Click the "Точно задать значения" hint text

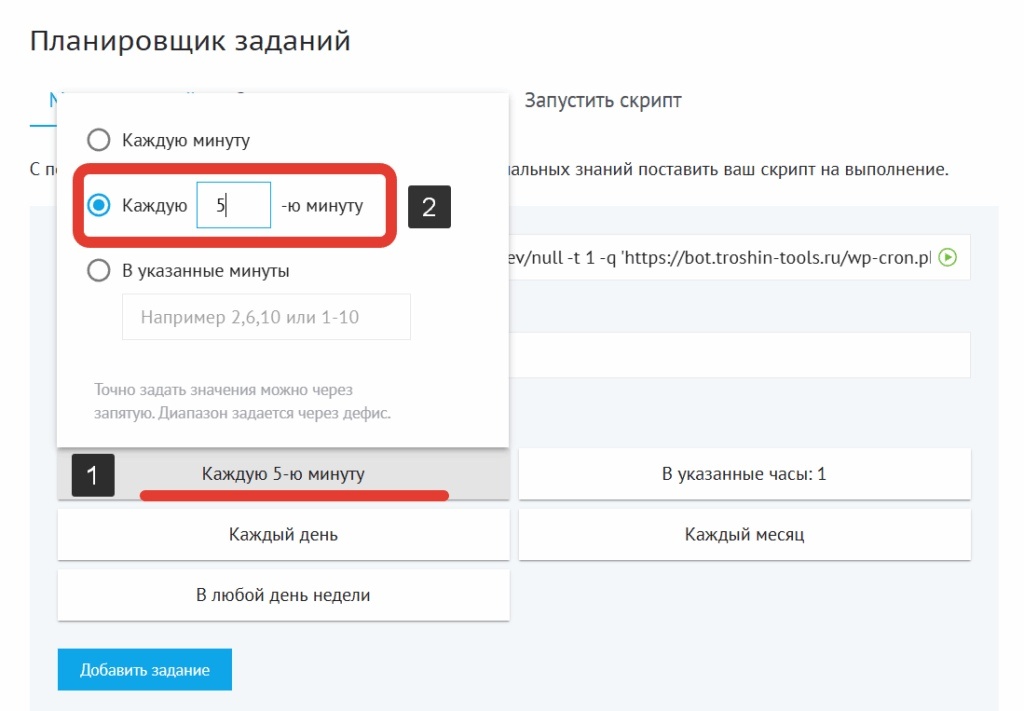coord(242,401)
